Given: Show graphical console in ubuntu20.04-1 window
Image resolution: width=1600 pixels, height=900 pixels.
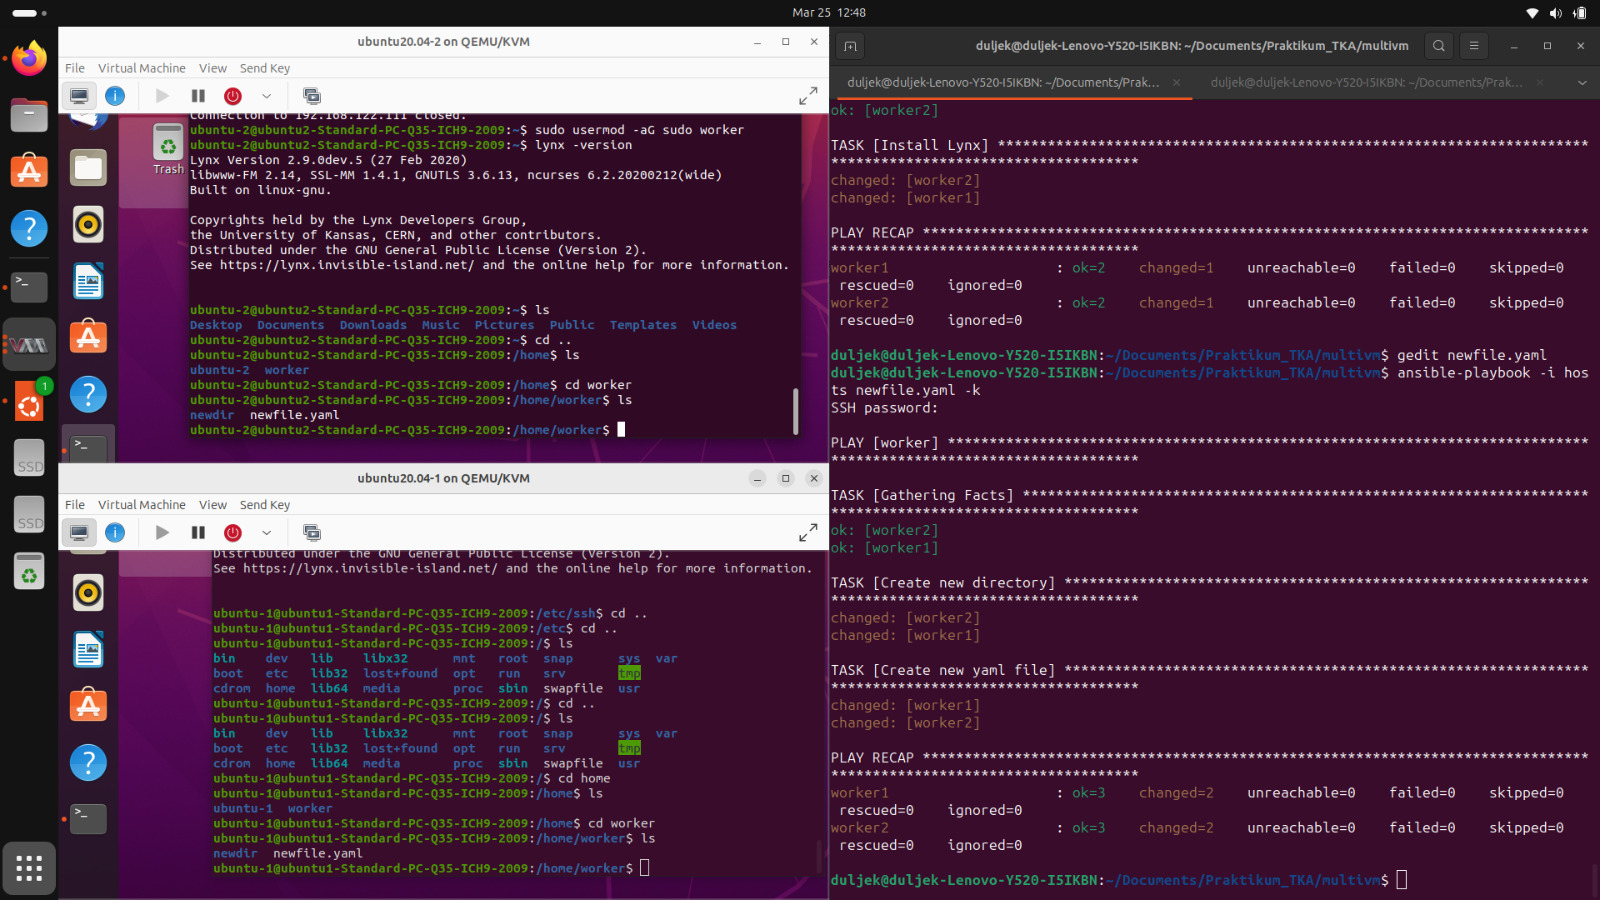Looking at the screenshot, I should click(x=79, y=533).
